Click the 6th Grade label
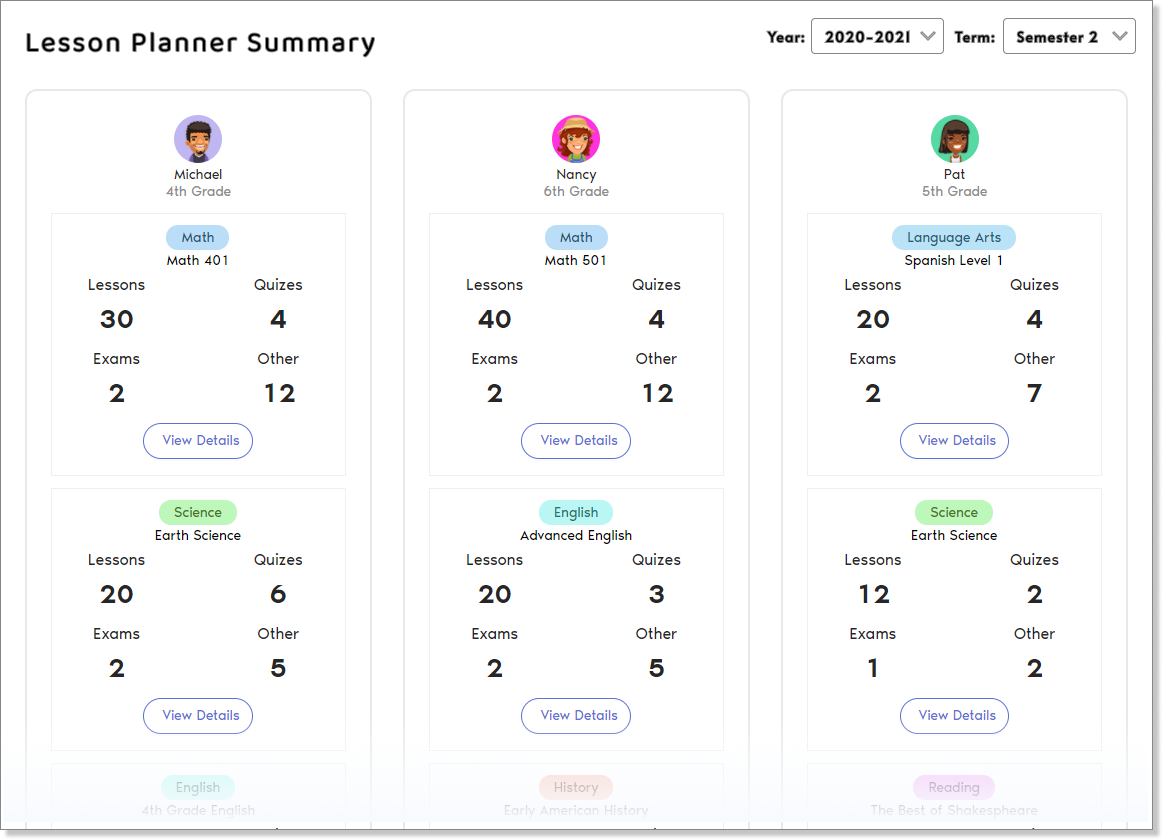 (576, 191)
